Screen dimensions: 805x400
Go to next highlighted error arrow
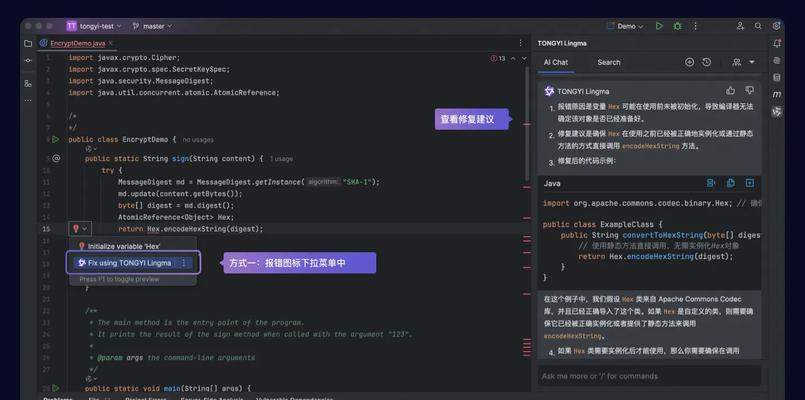(x=524, y=59)
